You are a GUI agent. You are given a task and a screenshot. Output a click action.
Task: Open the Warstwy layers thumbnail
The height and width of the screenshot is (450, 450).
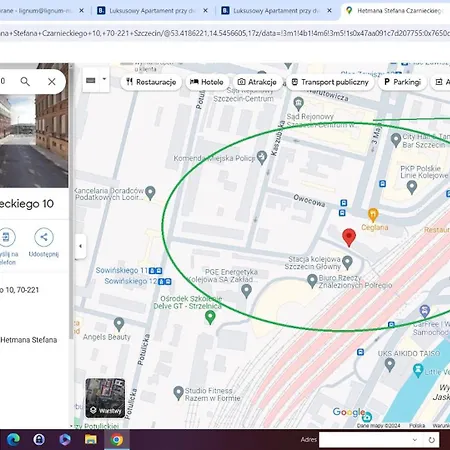[105, 398]
